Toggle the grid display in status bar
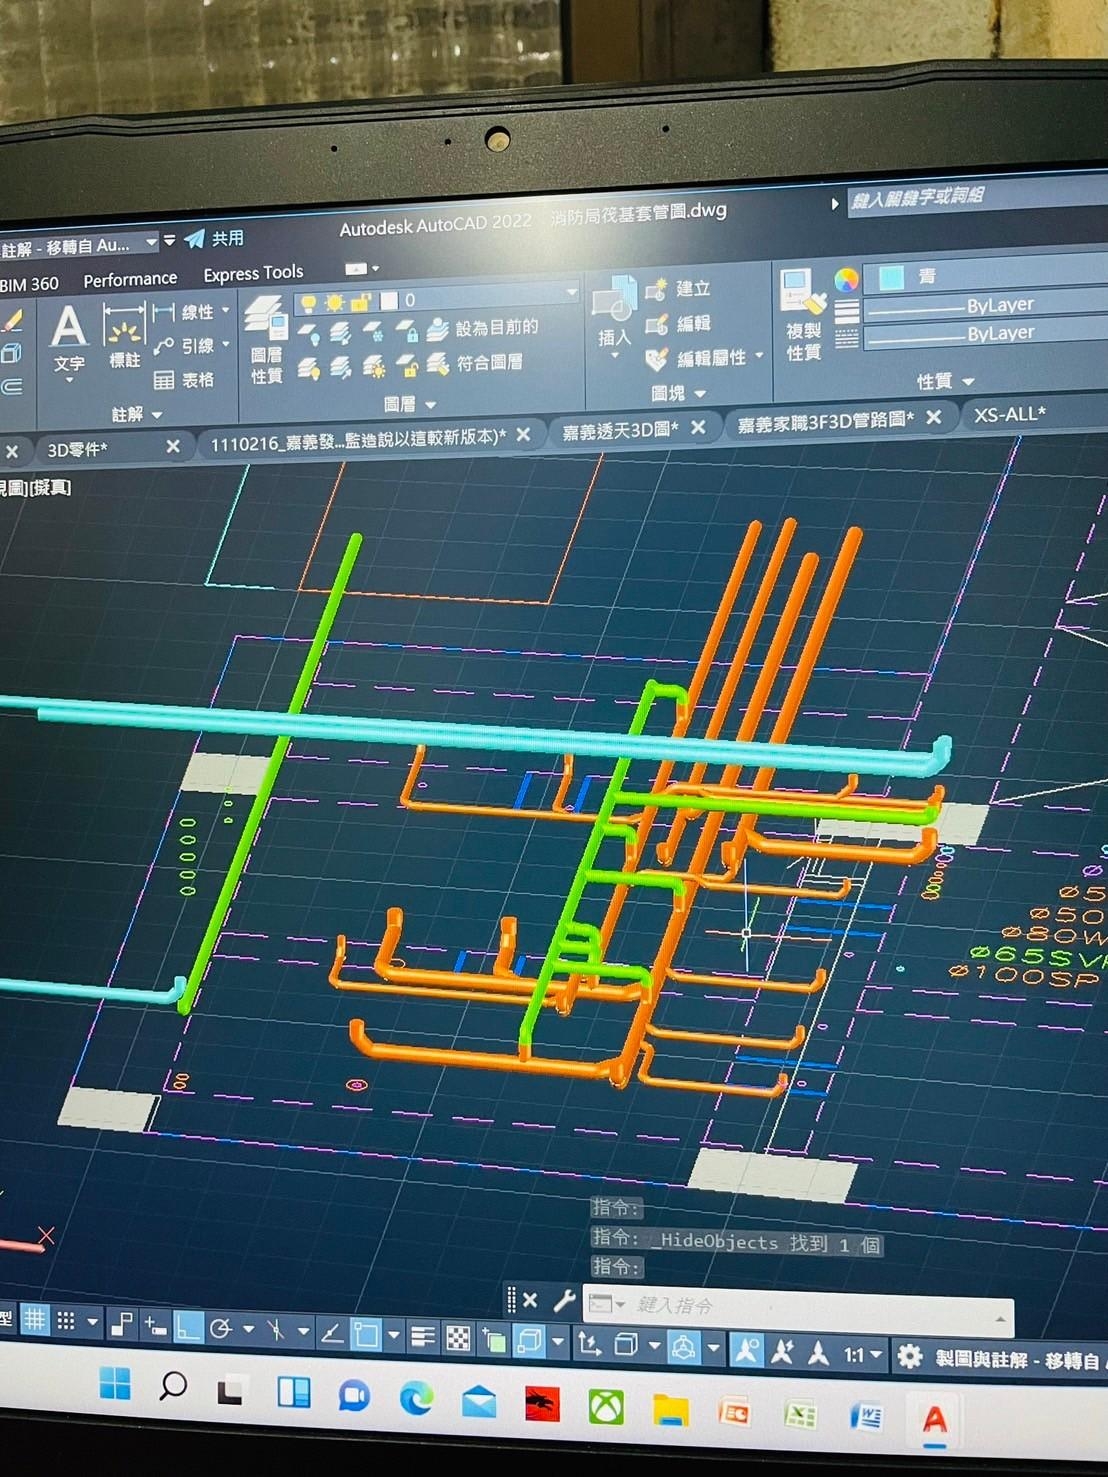The width and height of the screenshot is (1108, 1477). pyautogui.click(x=34, y=1320)
